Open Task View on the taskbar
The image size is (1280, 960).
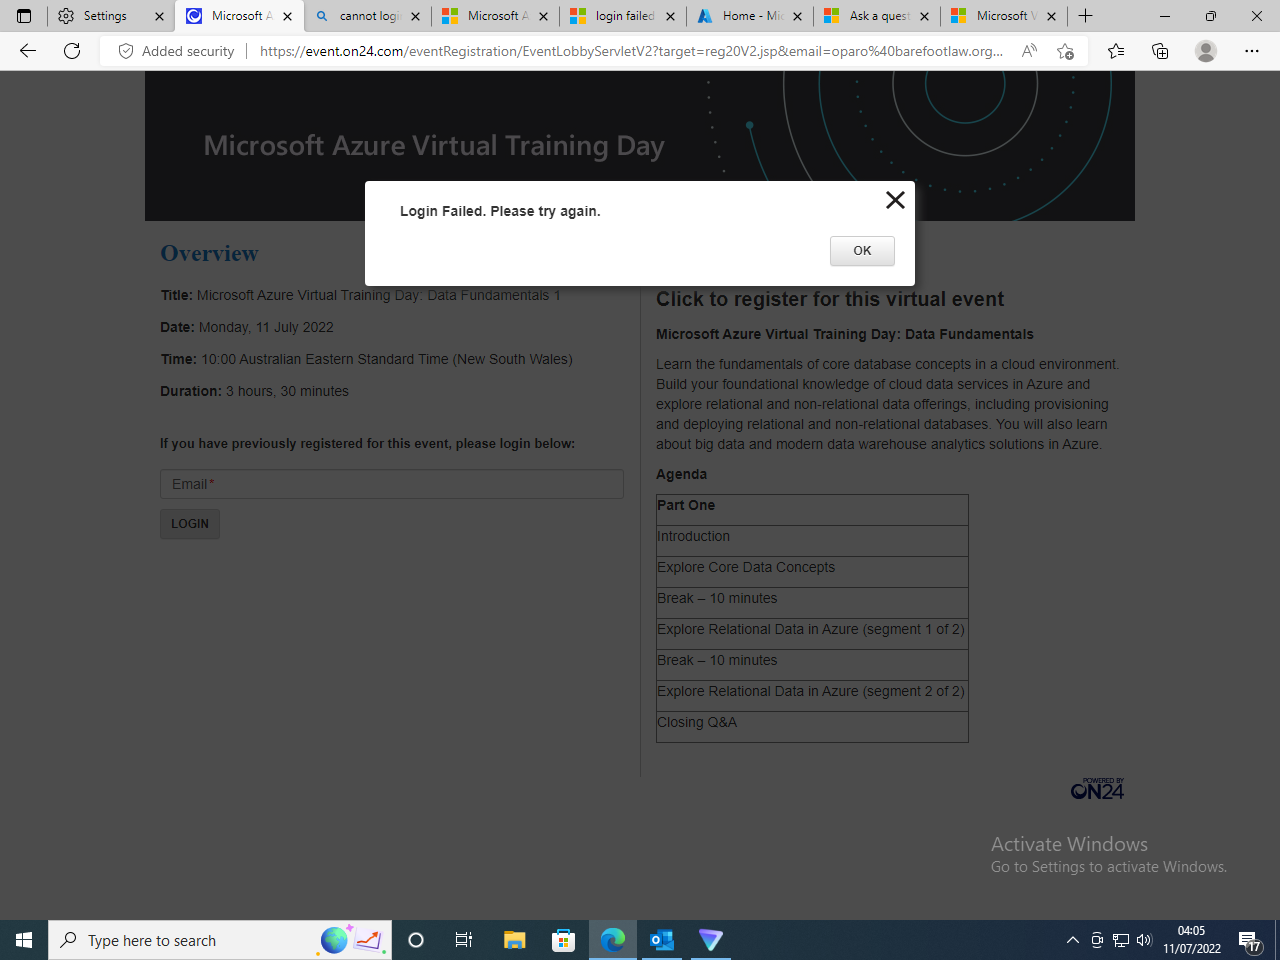[464, 940]
